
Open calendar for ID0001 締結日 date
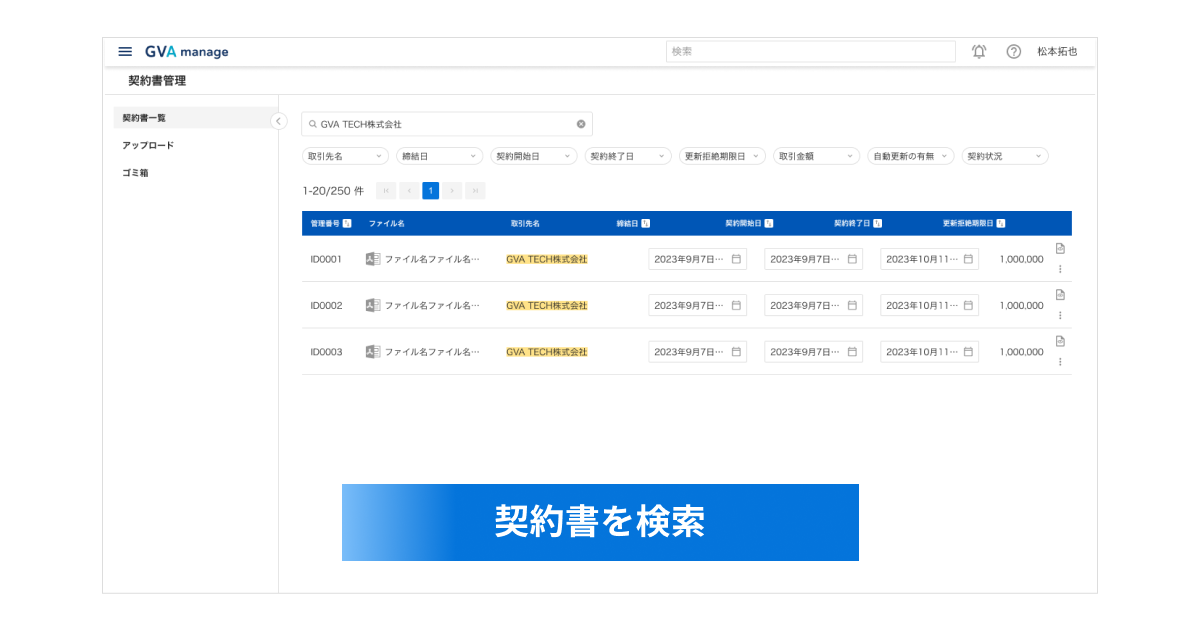[736, 259]
